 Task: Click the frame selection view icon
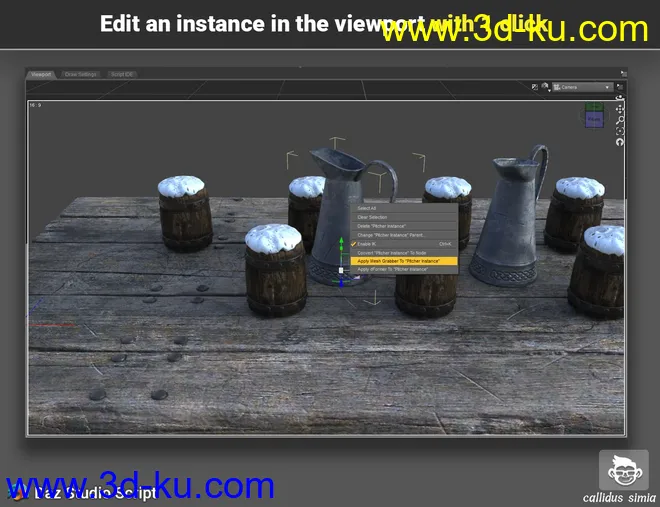[x=620, y=131]
